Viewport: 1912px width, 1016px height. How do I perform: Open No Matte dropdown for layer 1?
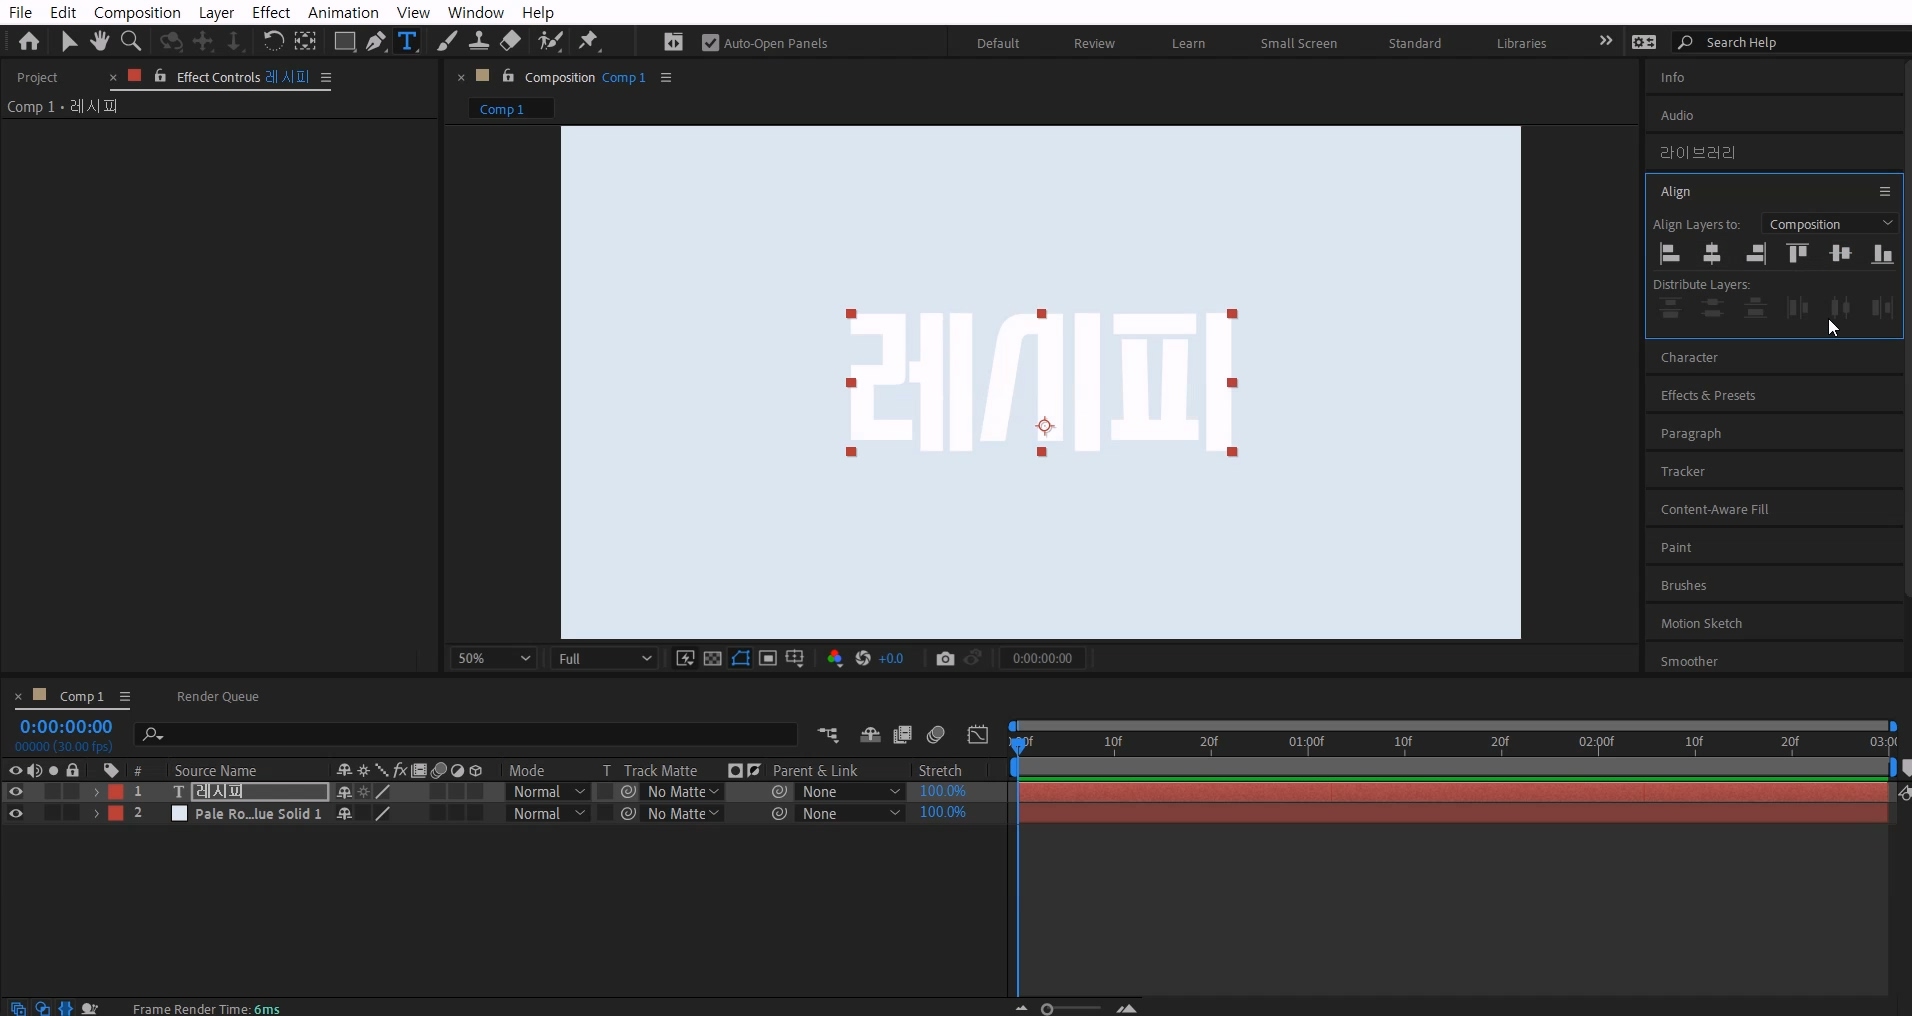click(x=684, y=792)
